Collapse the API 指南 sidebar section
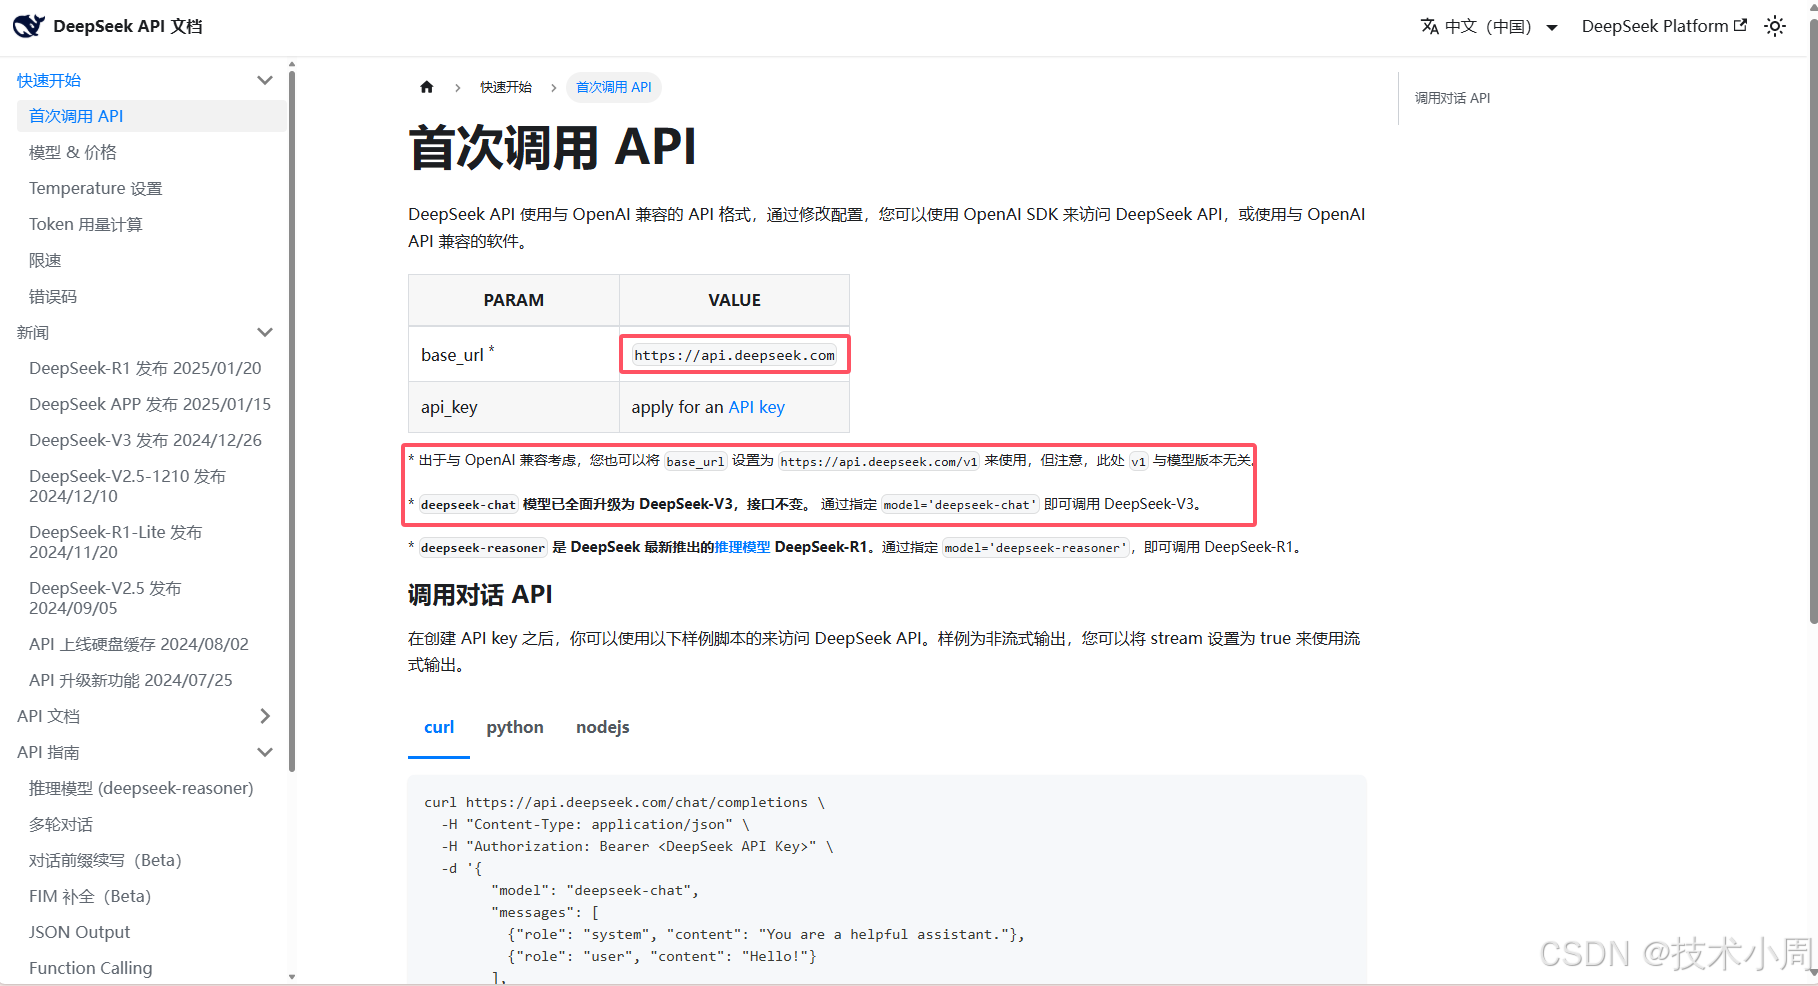 265,752
